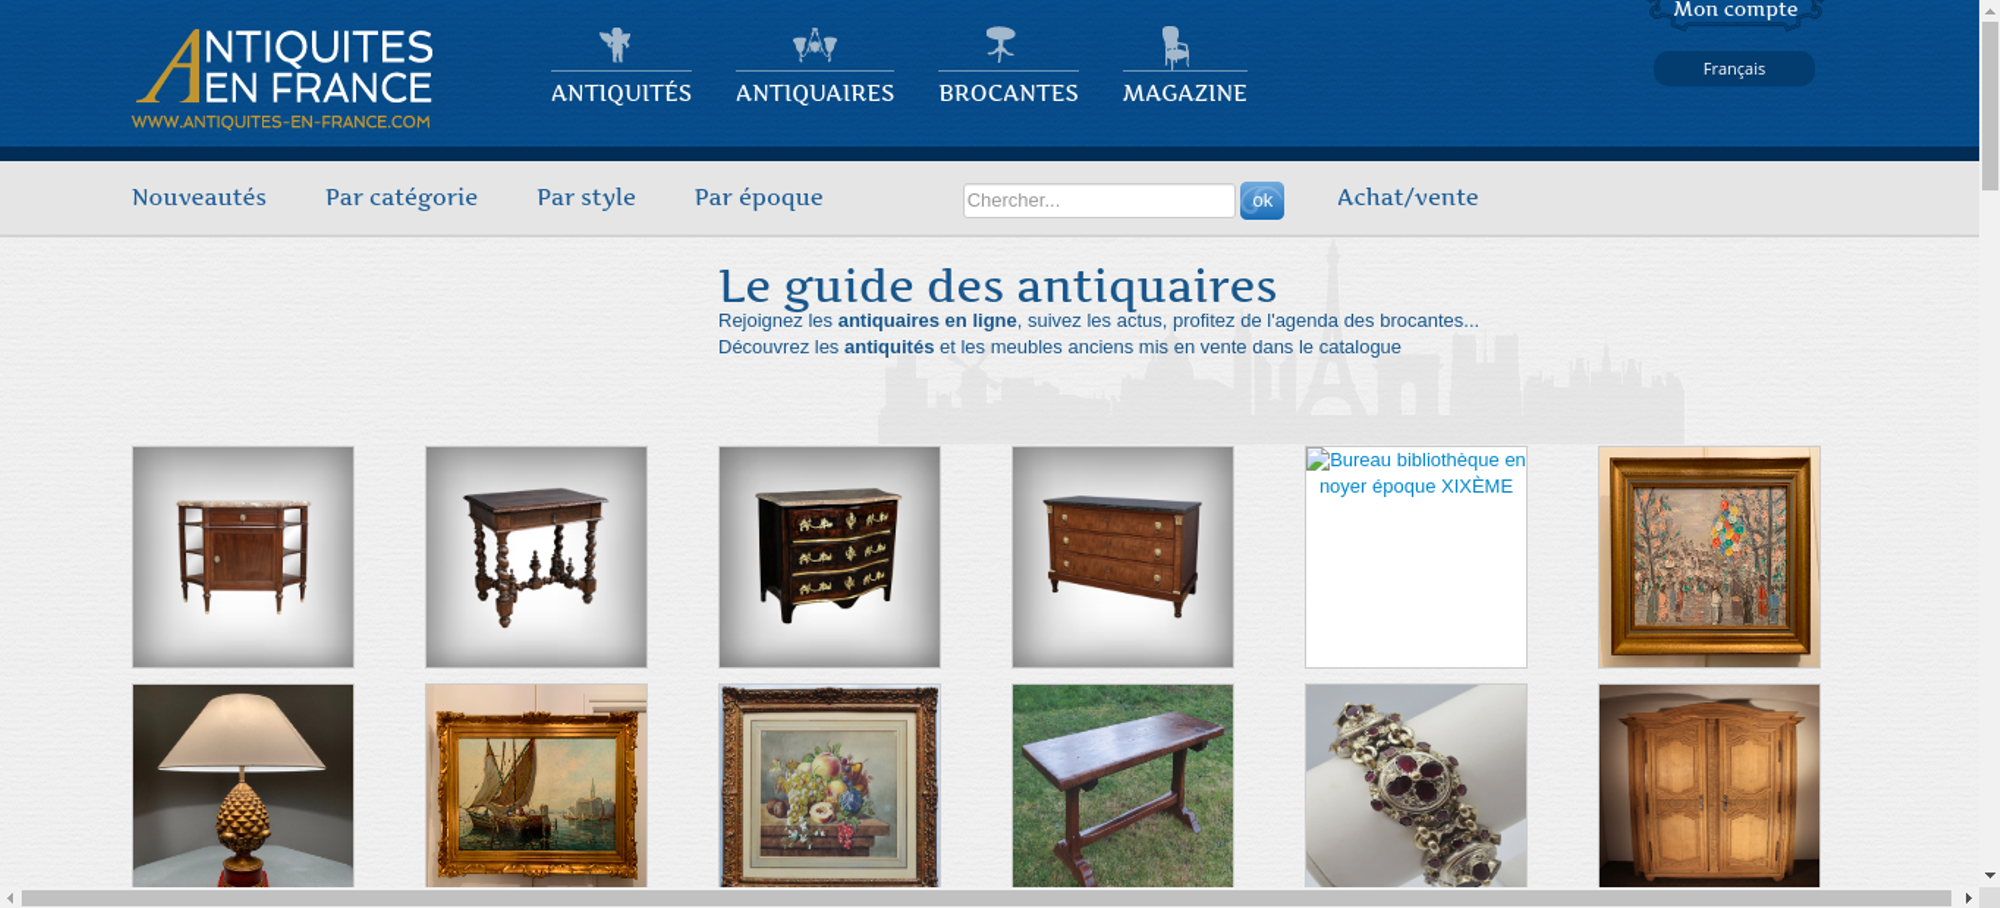Click the horizontal scrollbar right arrow
Screen dimensions: 2000x908
(1968, 898)
